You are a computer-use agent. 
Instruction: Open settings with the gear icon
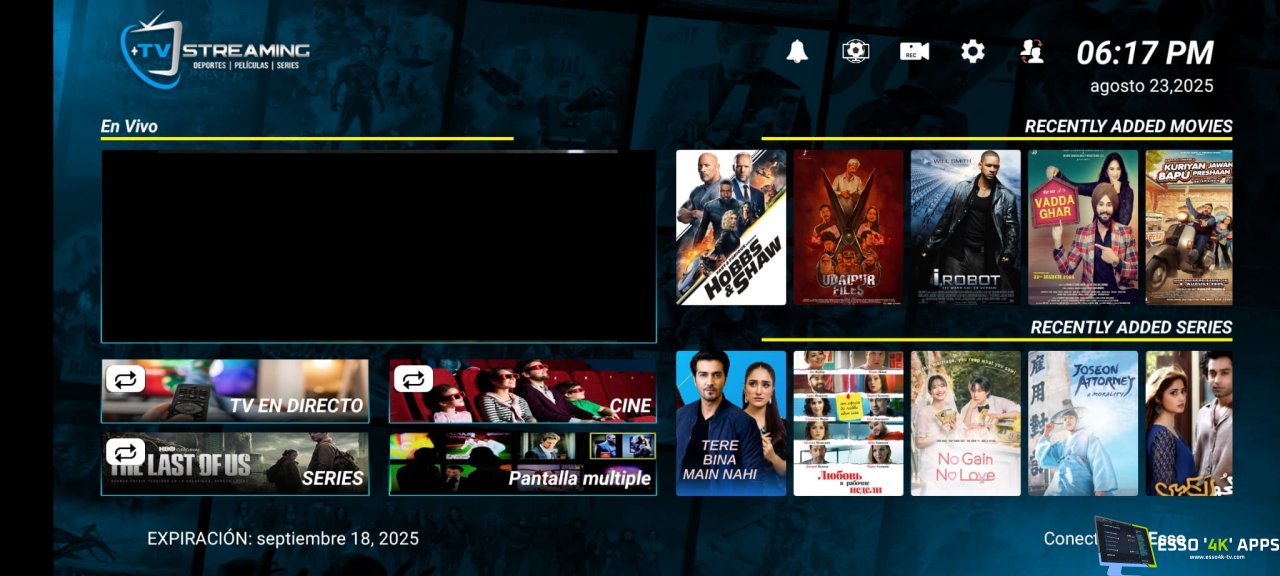point(973,52)
